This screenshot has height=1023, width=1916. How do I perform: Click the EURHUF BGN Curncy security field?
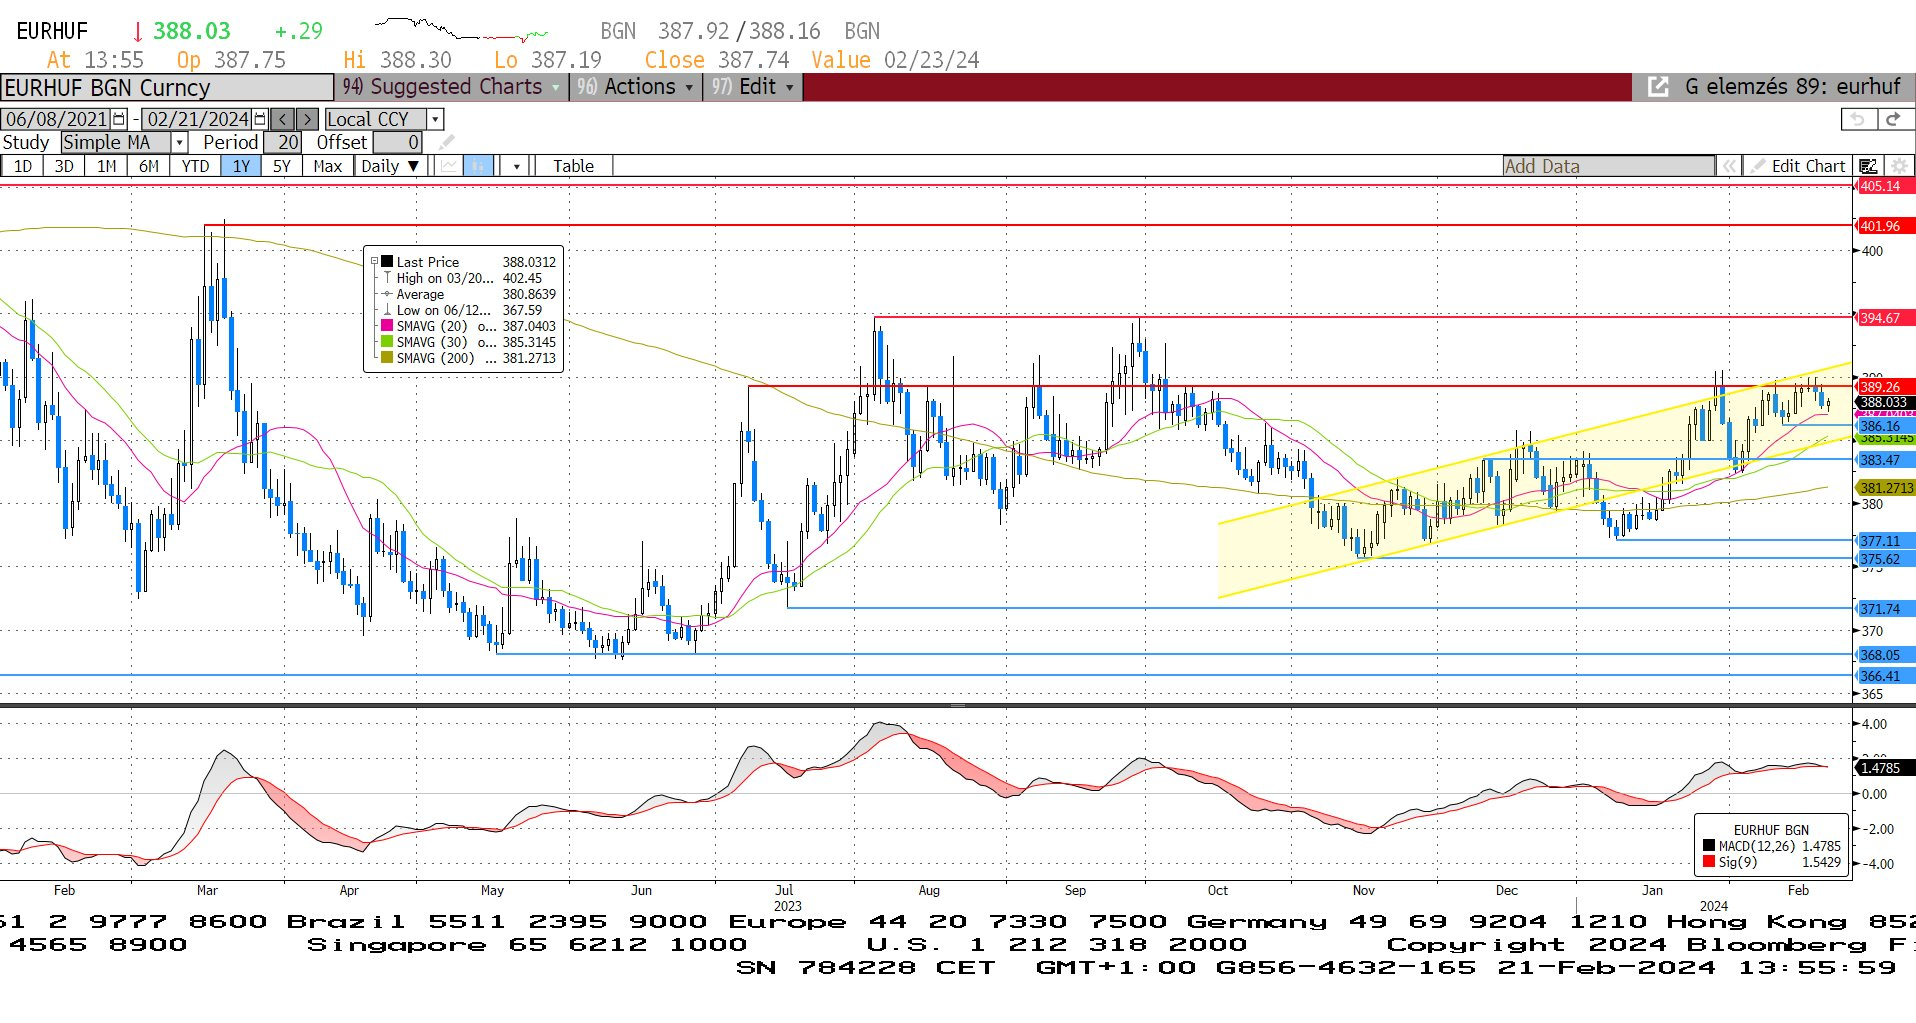pyautogui.click(x=167, y=87)
